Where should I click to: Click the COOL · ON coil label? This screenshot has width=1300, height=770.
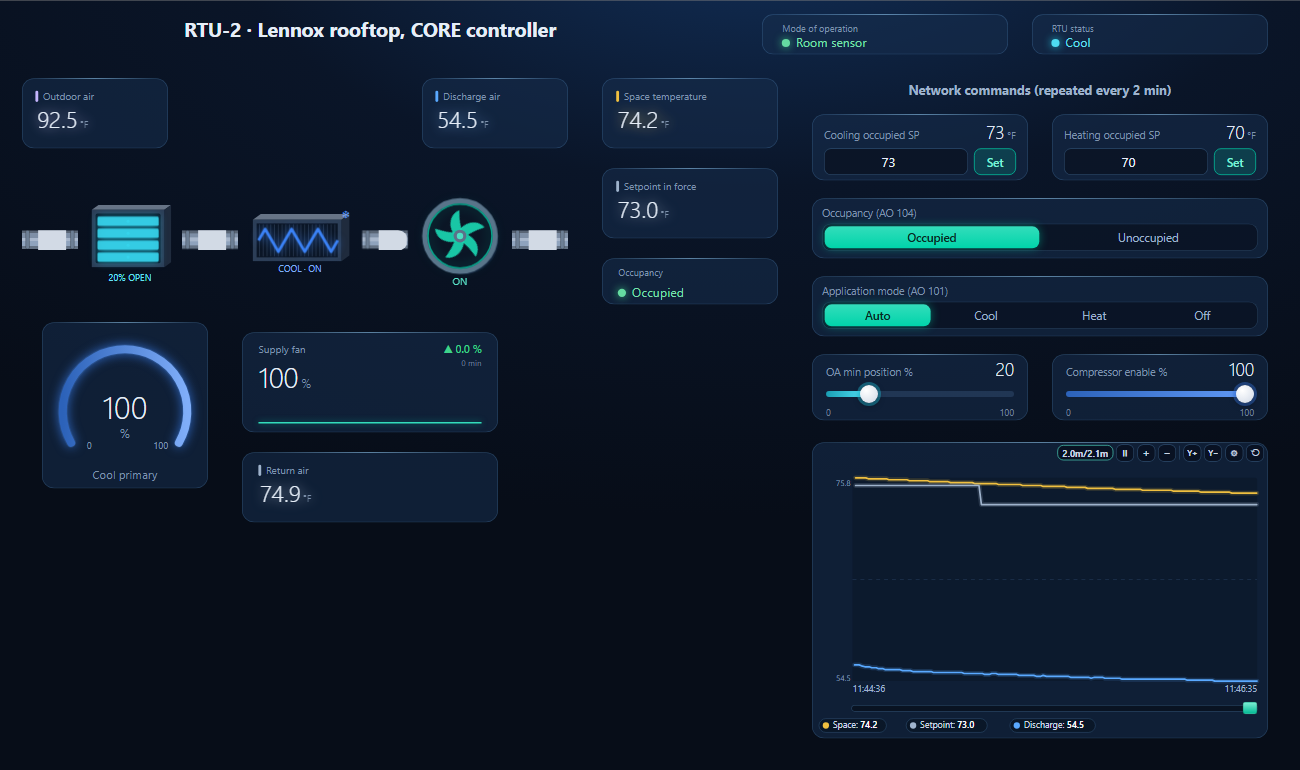click(x=300, y=269)
